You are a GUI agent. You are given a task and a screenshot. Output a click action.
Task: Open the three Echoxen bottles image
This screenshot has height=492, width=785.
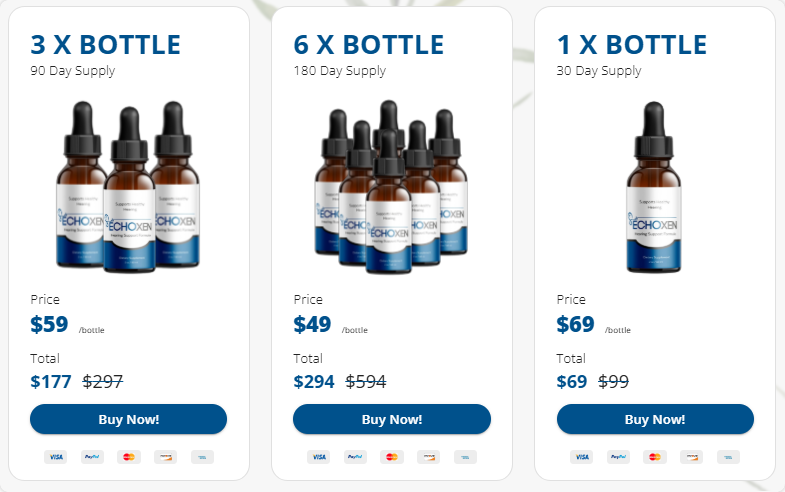(x=128, y=187)
